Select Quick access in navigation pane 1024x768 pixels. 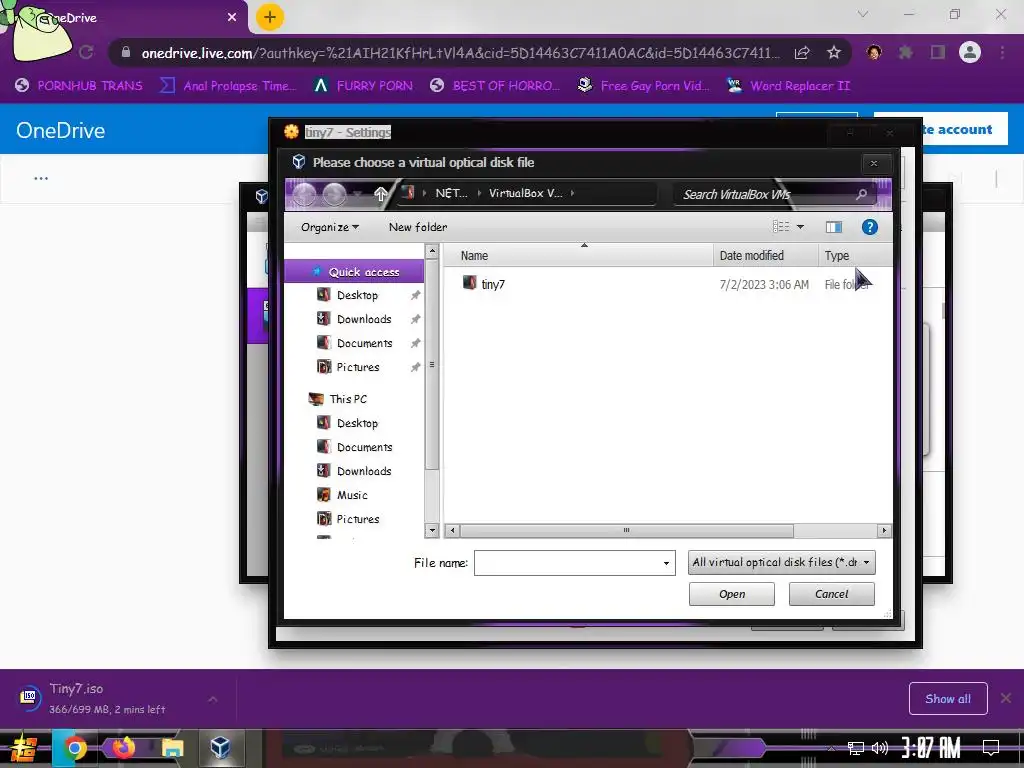point(355,272)
